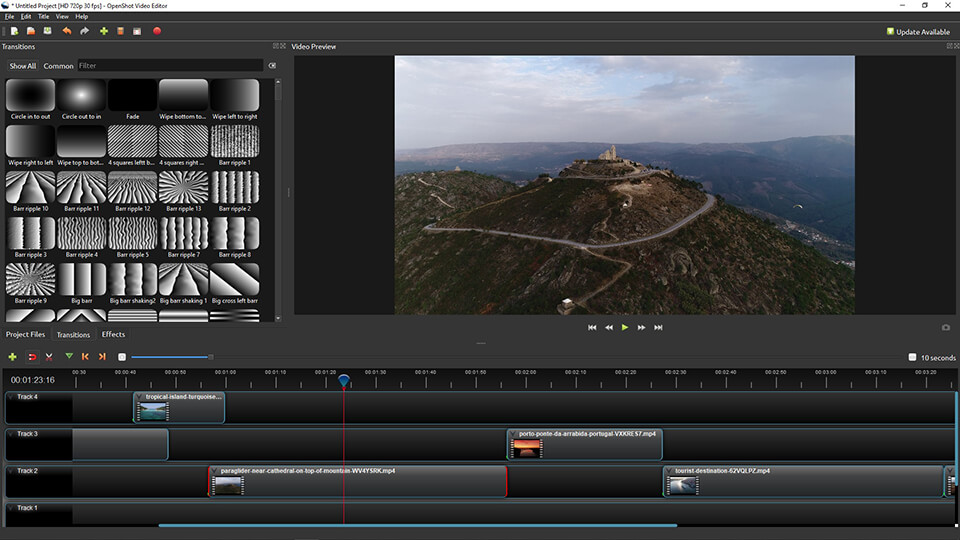The width and height of the screenshot is (960, 540).
Task: Click the zoom out icon left of slider
Action: (122, 357)
